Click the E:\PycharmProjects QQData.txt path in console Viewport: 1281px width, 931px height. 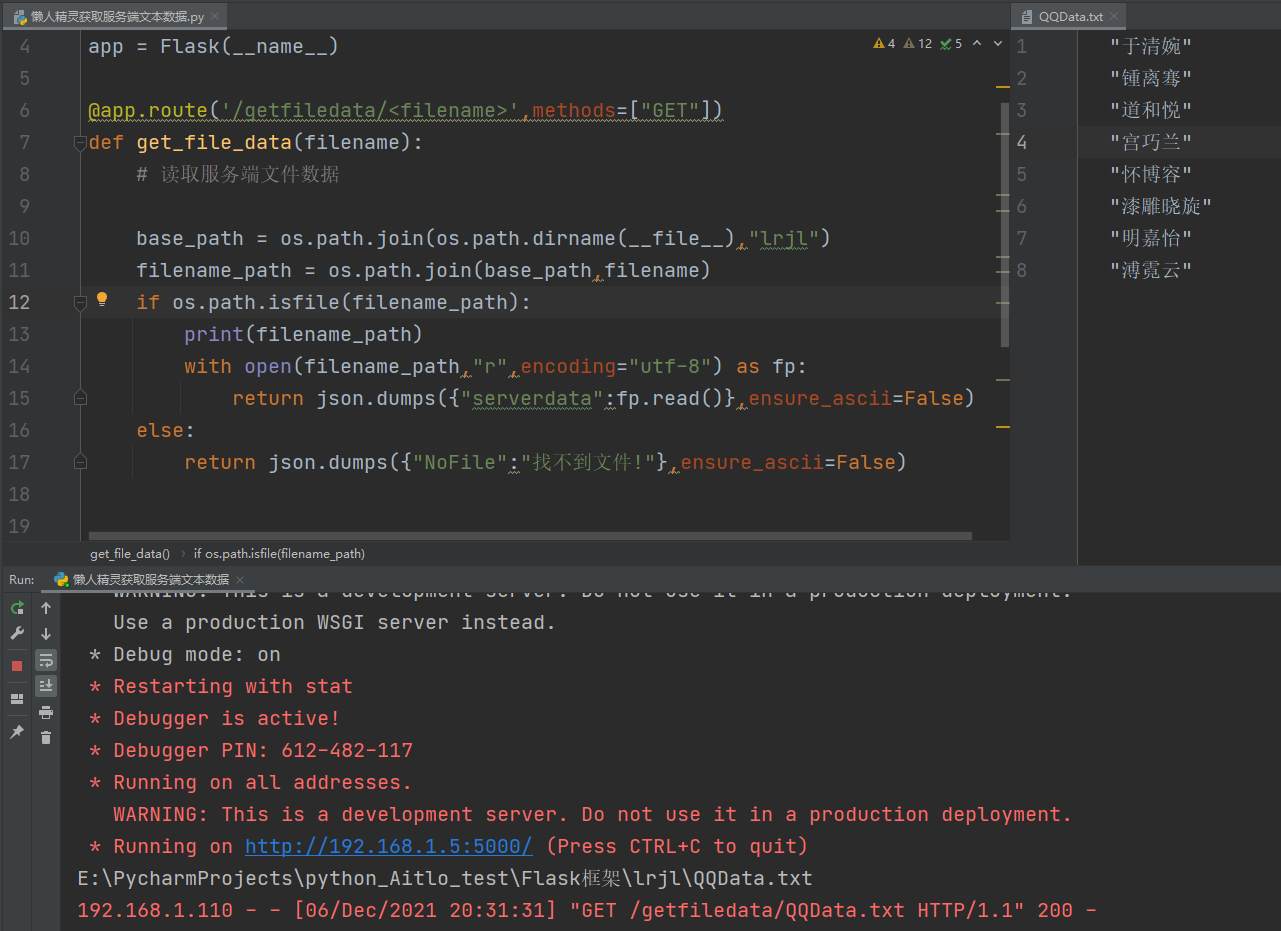[445, 878]
